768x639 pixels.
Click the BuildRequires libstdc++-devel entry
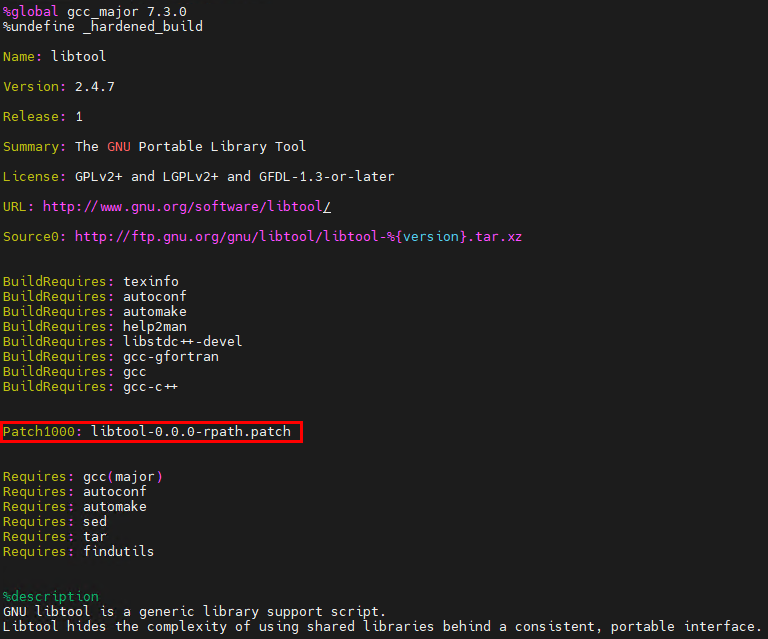[182, 342]
